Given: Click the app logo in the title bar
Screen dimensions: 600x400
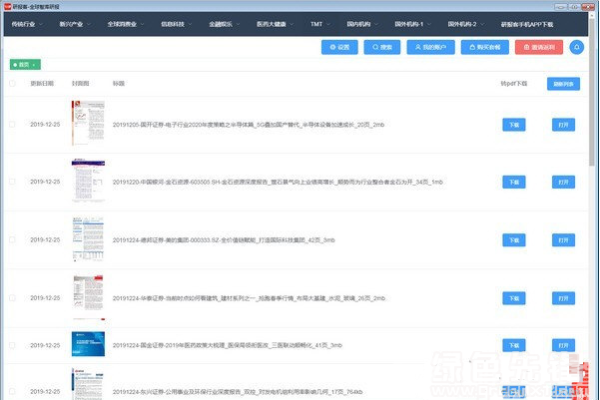Looking at the screenshot, I should [x=8, y=7].
